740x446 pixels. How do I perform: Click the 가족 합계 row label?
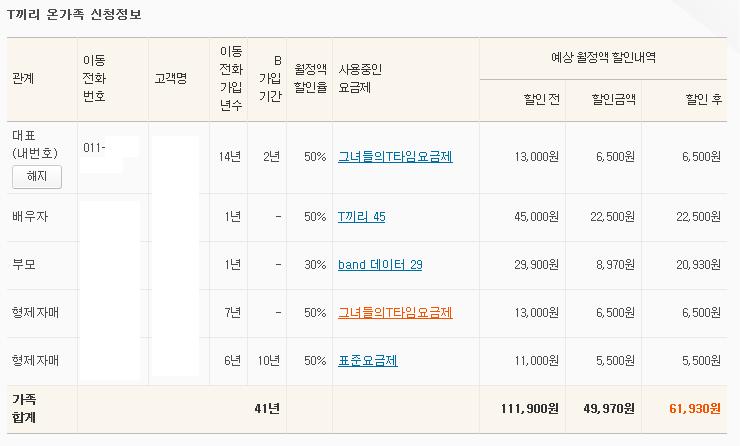(24, 408)
